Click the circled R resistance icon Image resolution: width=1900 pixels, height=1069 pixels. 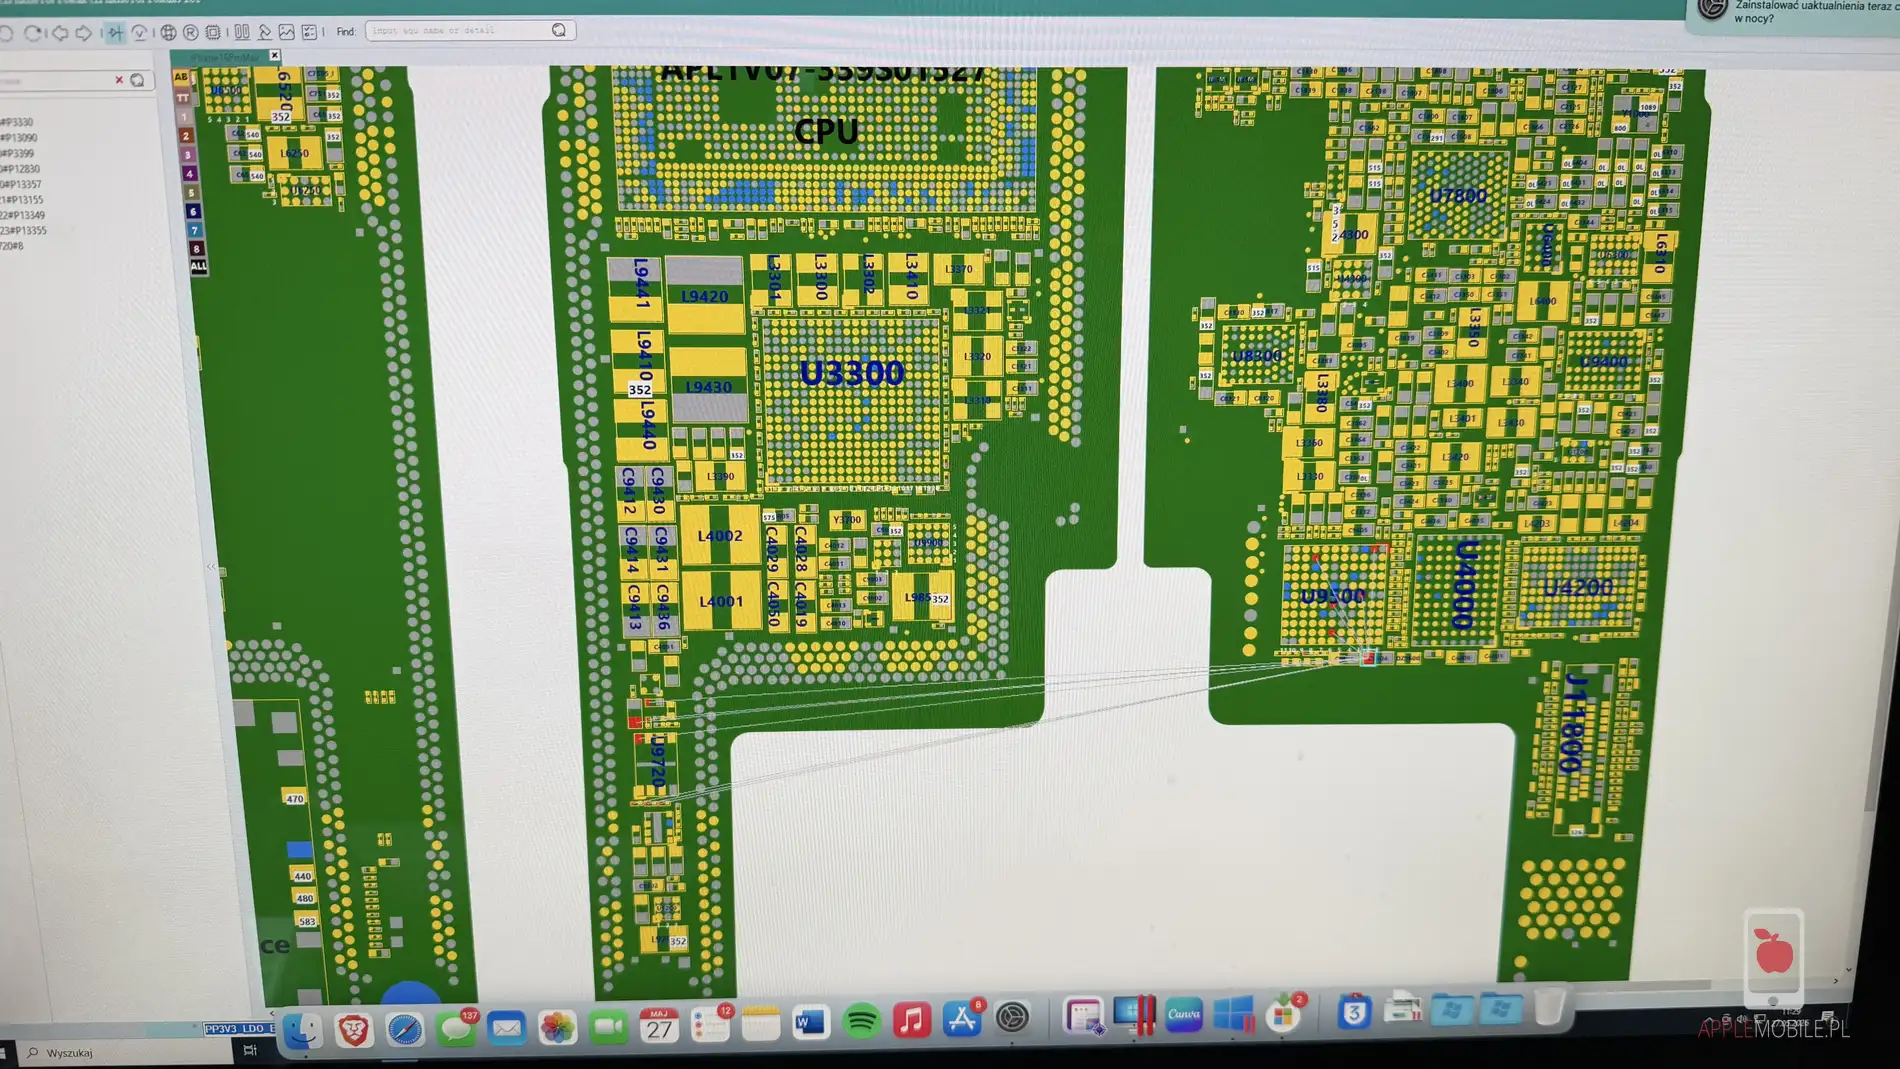(x=190, y=33)
